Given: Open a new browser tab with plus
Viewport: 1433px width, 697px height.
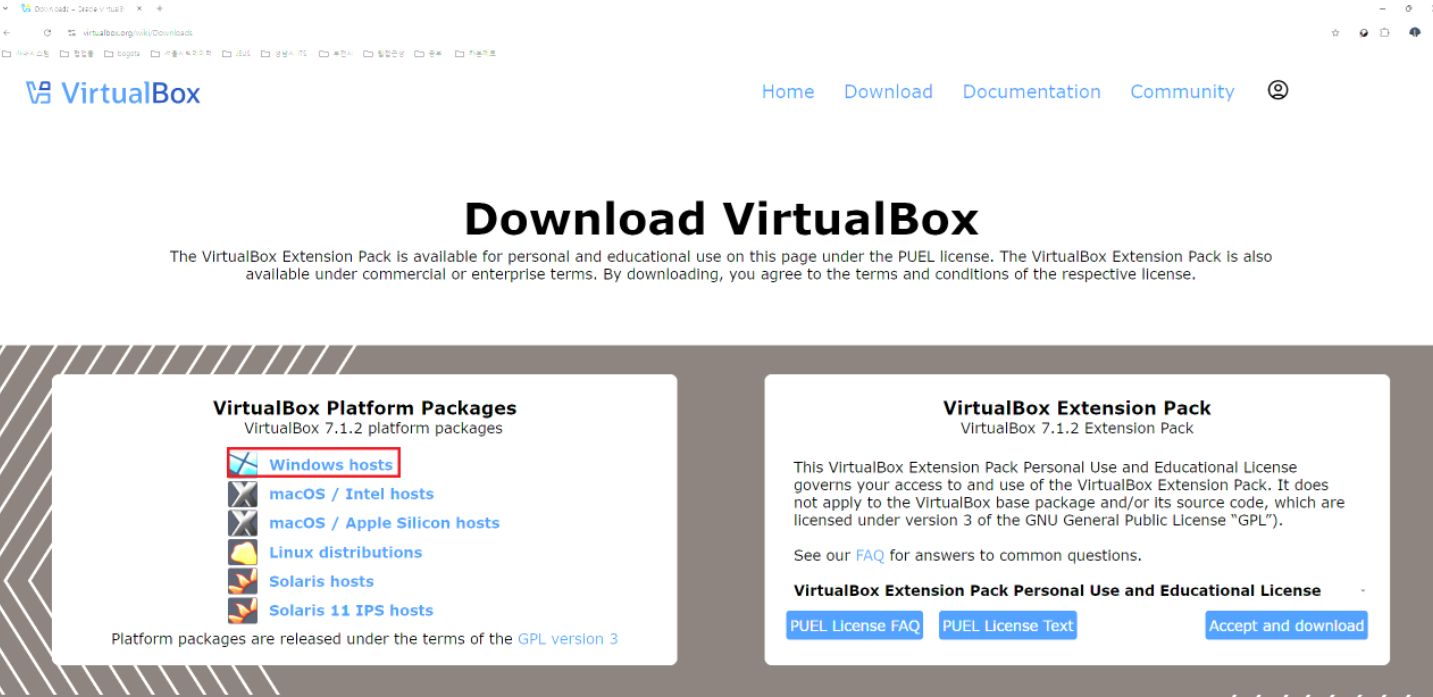Looking at the screenshot, I should click(x=160, y=9).
